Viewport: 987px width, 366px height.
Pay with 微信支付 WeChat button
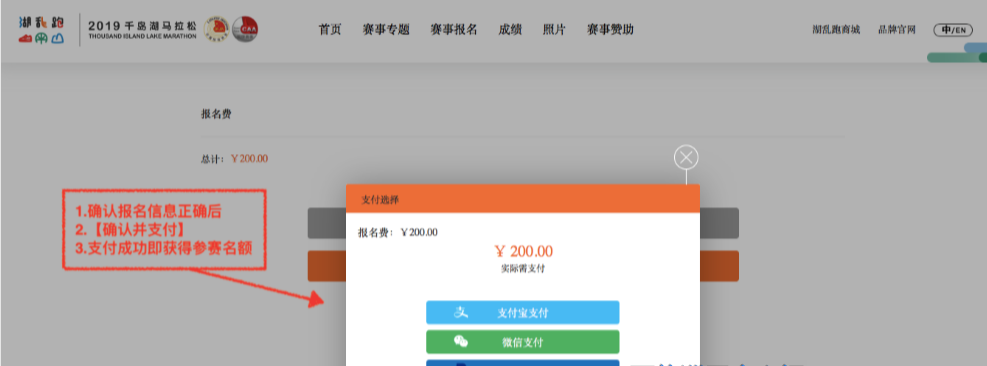point(522,342)
